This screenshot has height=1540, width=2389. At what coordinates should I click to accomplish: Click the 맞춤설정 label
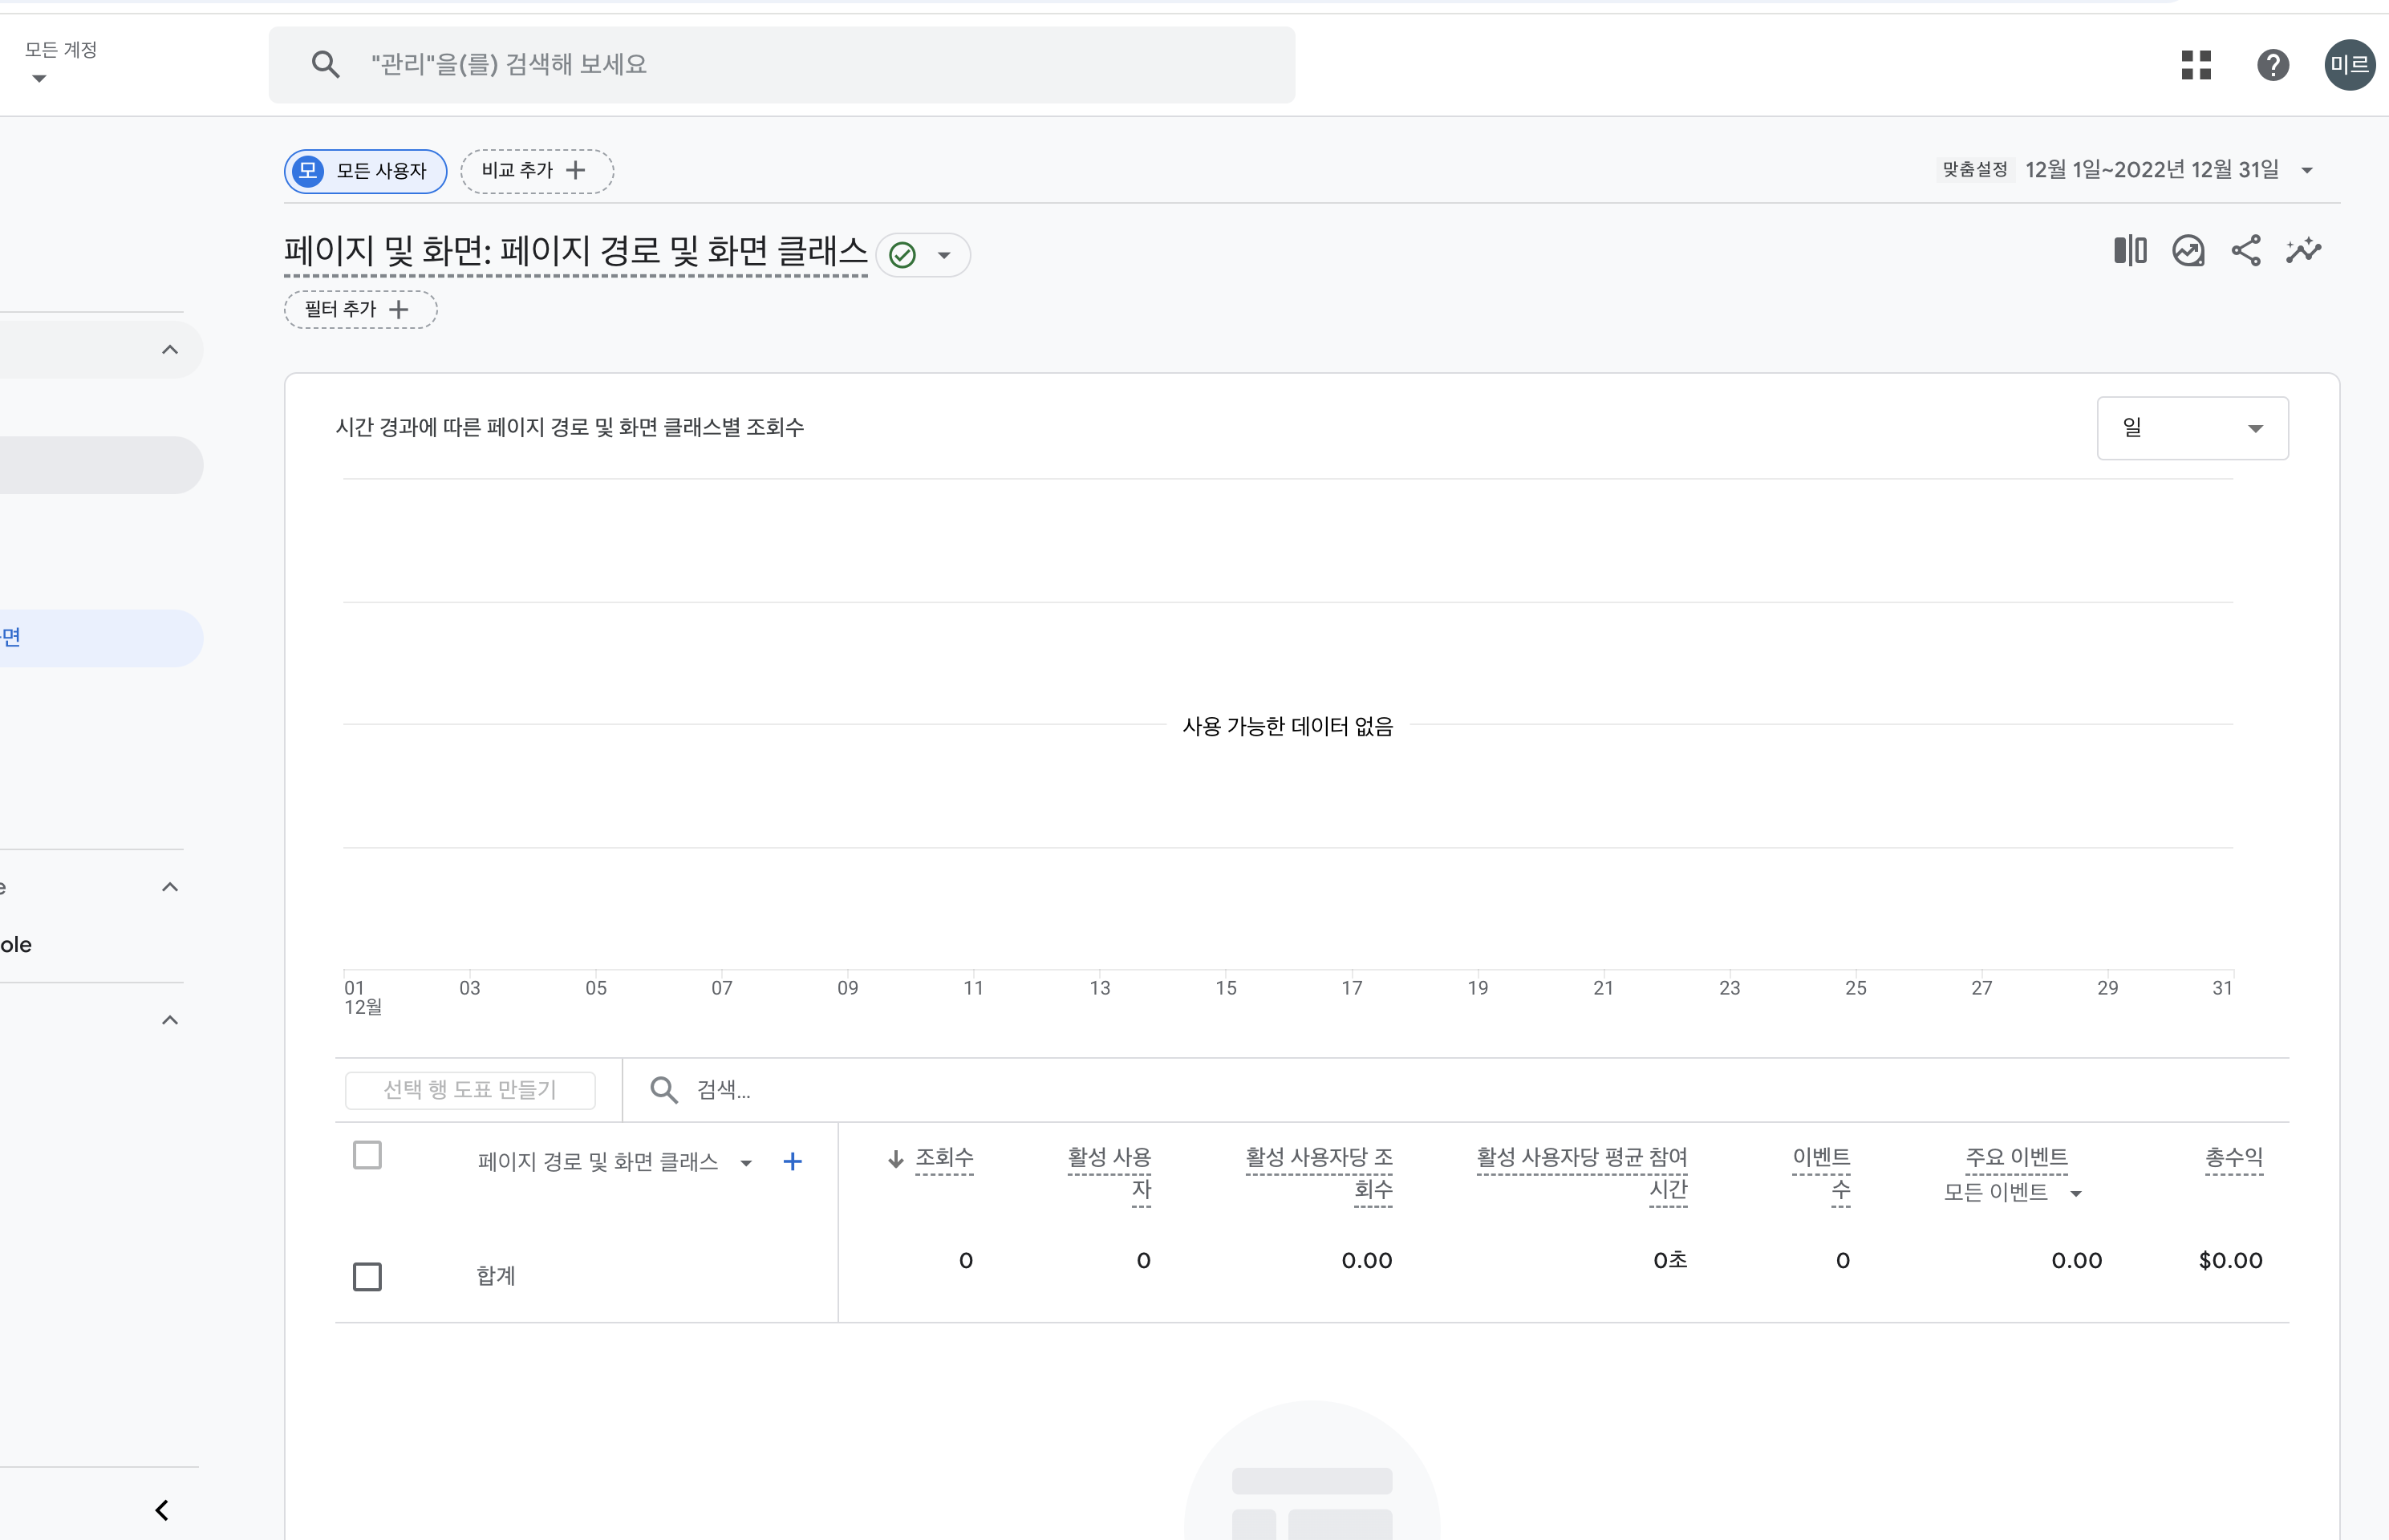coord(1975,170)
